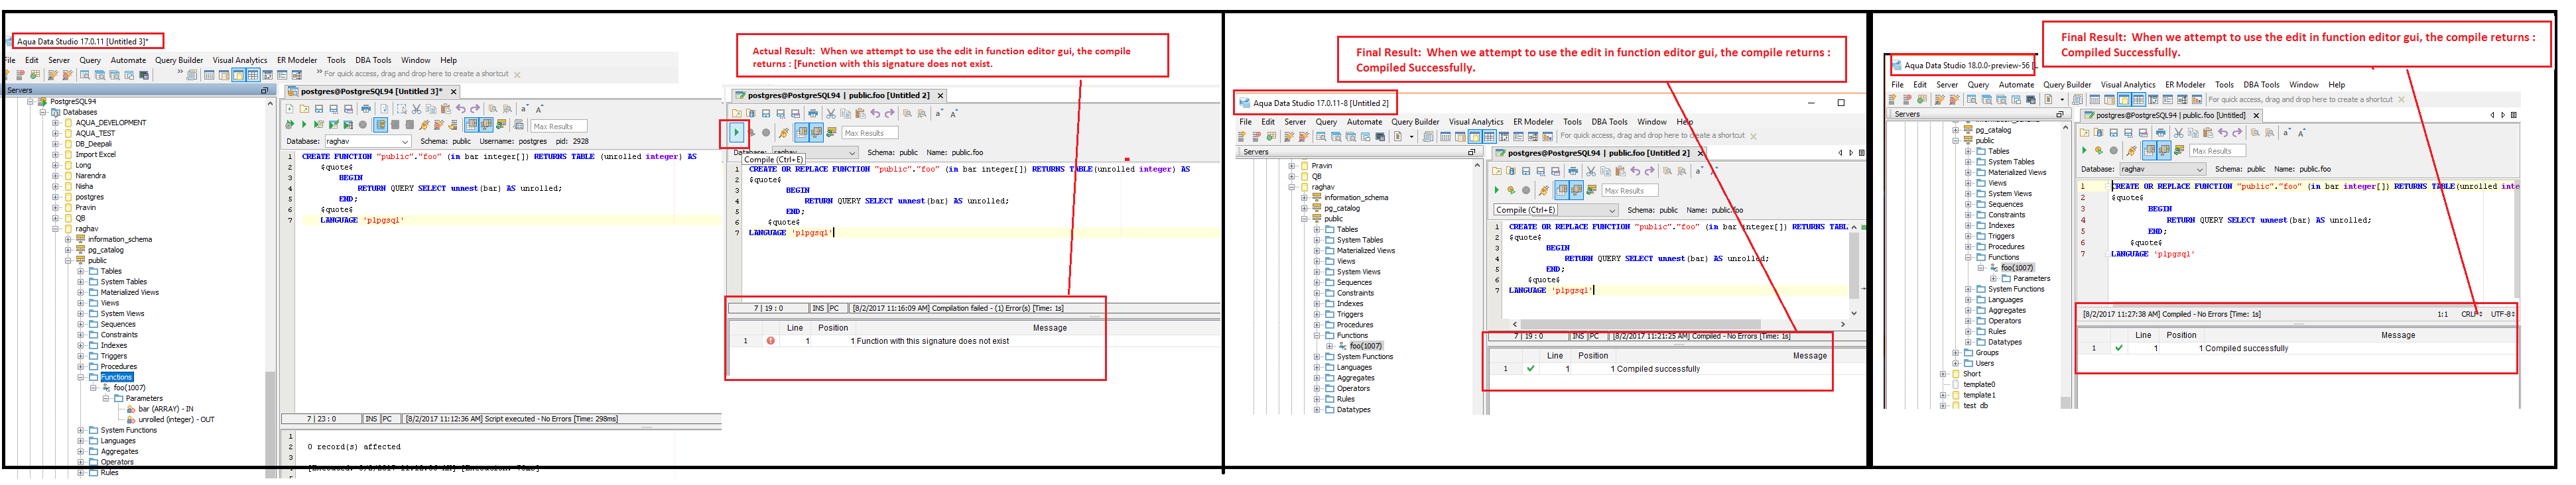Select 'Import Excel' in the Servers tree
2576x485 pixels.
[95, 155]
